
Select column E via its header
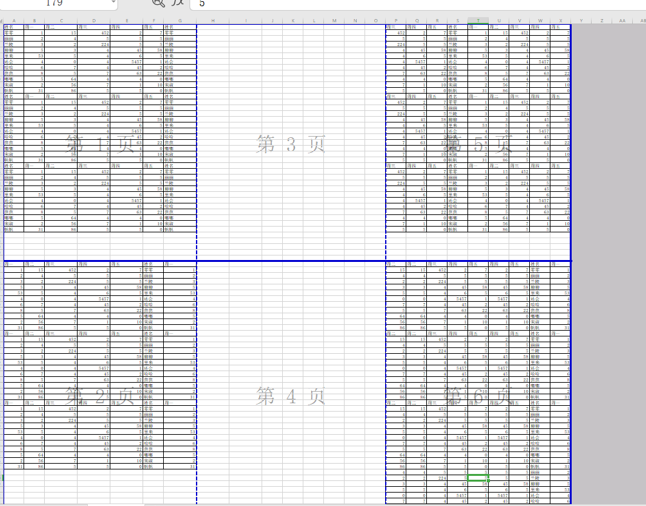126,21
